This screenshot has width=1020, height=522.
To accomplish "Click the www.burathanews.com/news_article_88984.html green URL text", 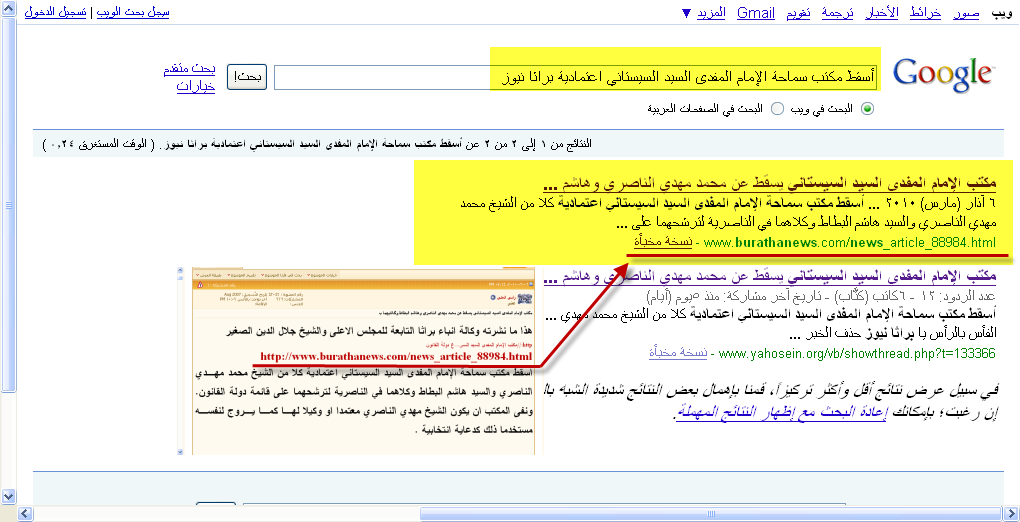I will point(850,243).
